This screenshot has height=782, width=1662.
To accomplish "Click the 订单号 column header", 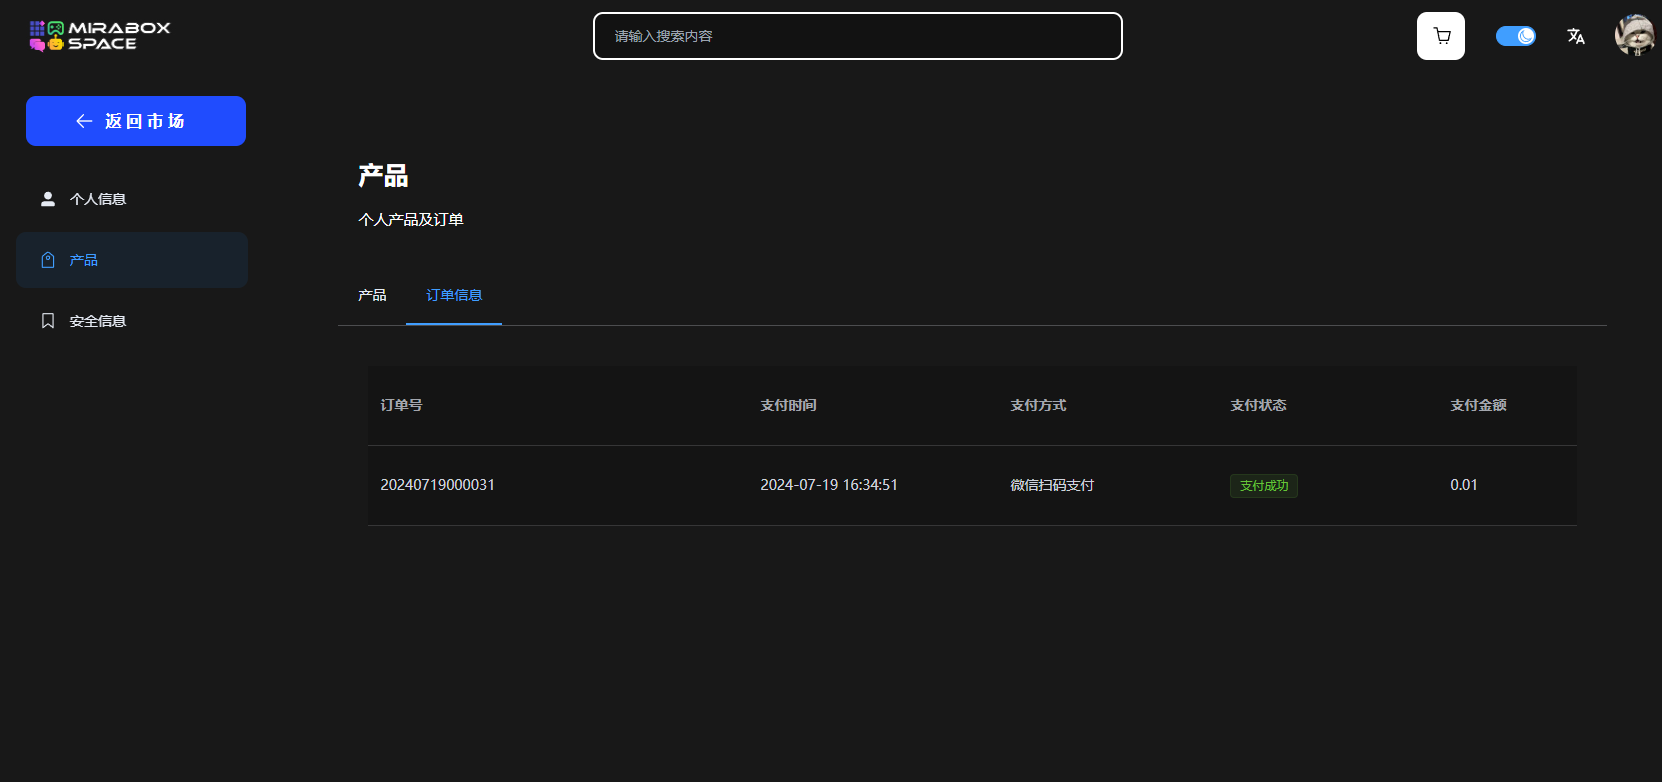I will coord(401,405).
